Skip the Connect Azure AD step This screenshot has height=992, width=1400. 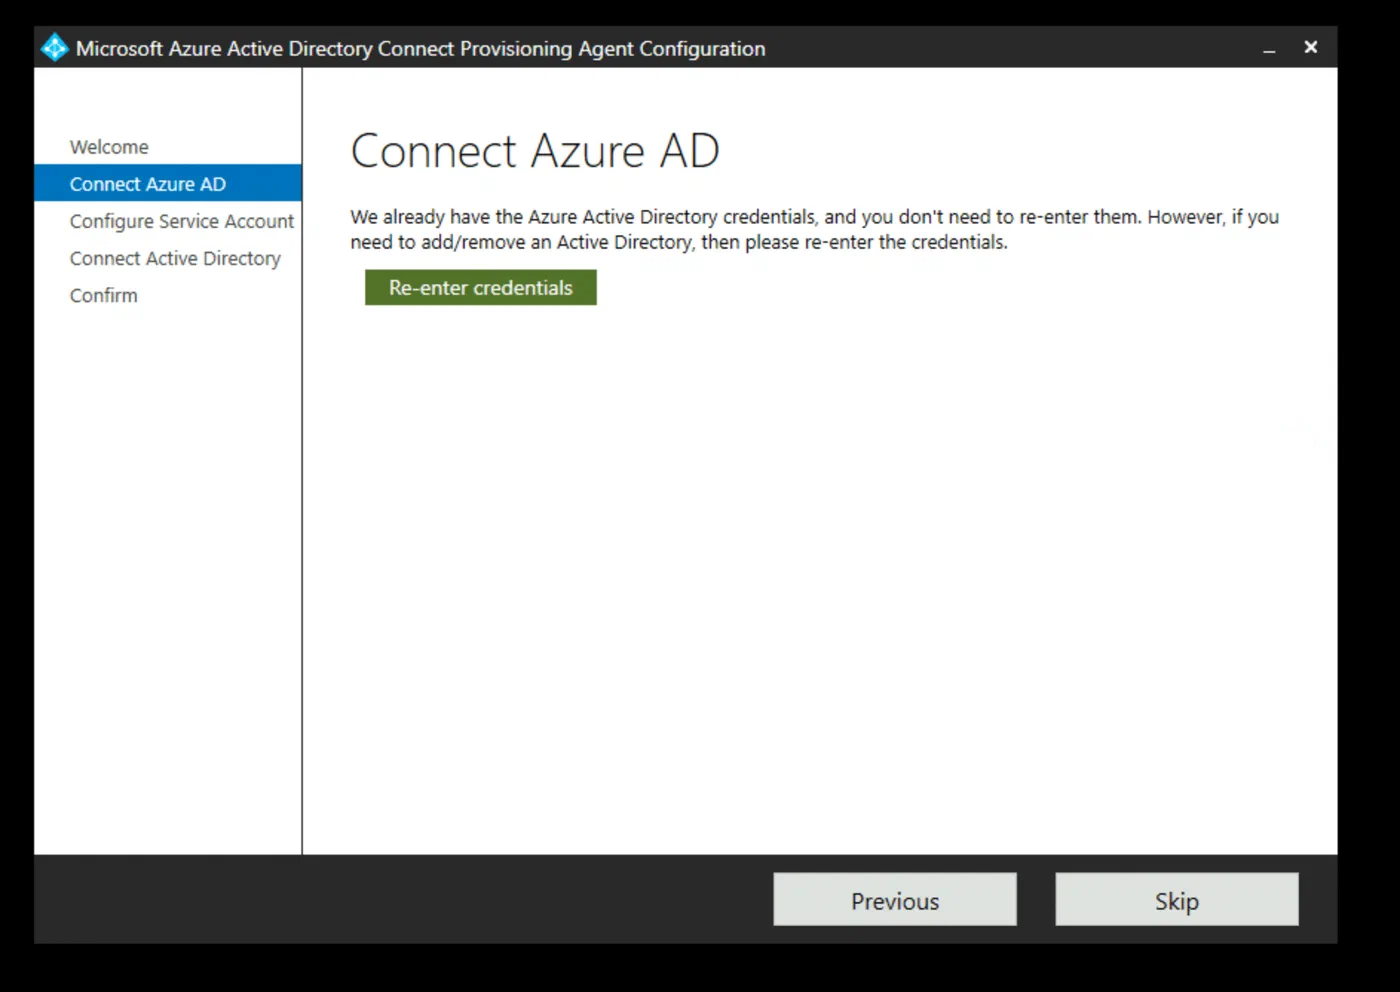click(1177, 900)
